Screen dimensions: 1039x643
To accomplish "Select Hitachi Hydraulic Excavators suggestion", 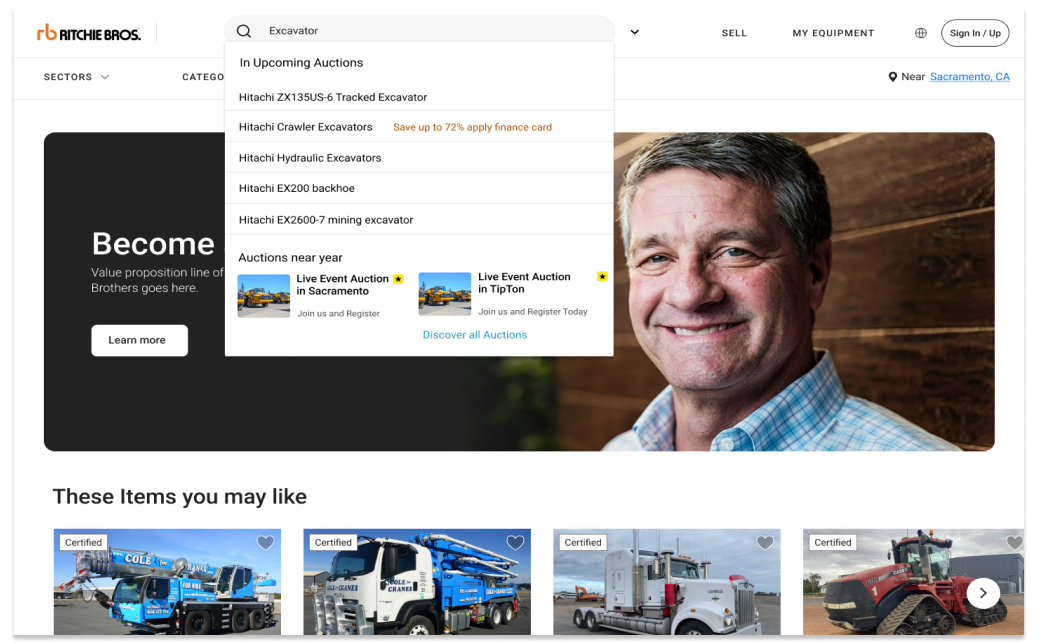I will coord(419,158).
